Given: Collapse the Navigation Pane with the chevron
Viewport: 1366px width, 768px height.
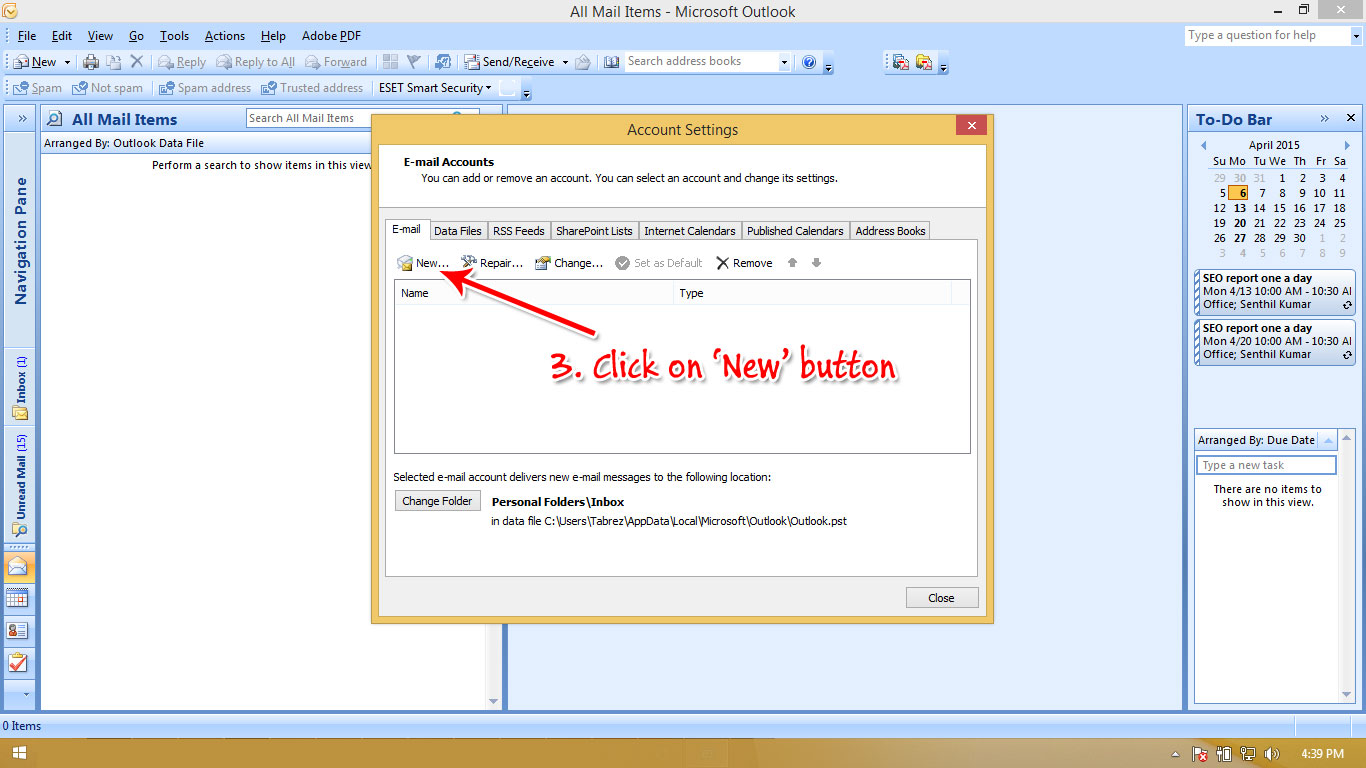Looking at the screenshot, I should point(20,117).
